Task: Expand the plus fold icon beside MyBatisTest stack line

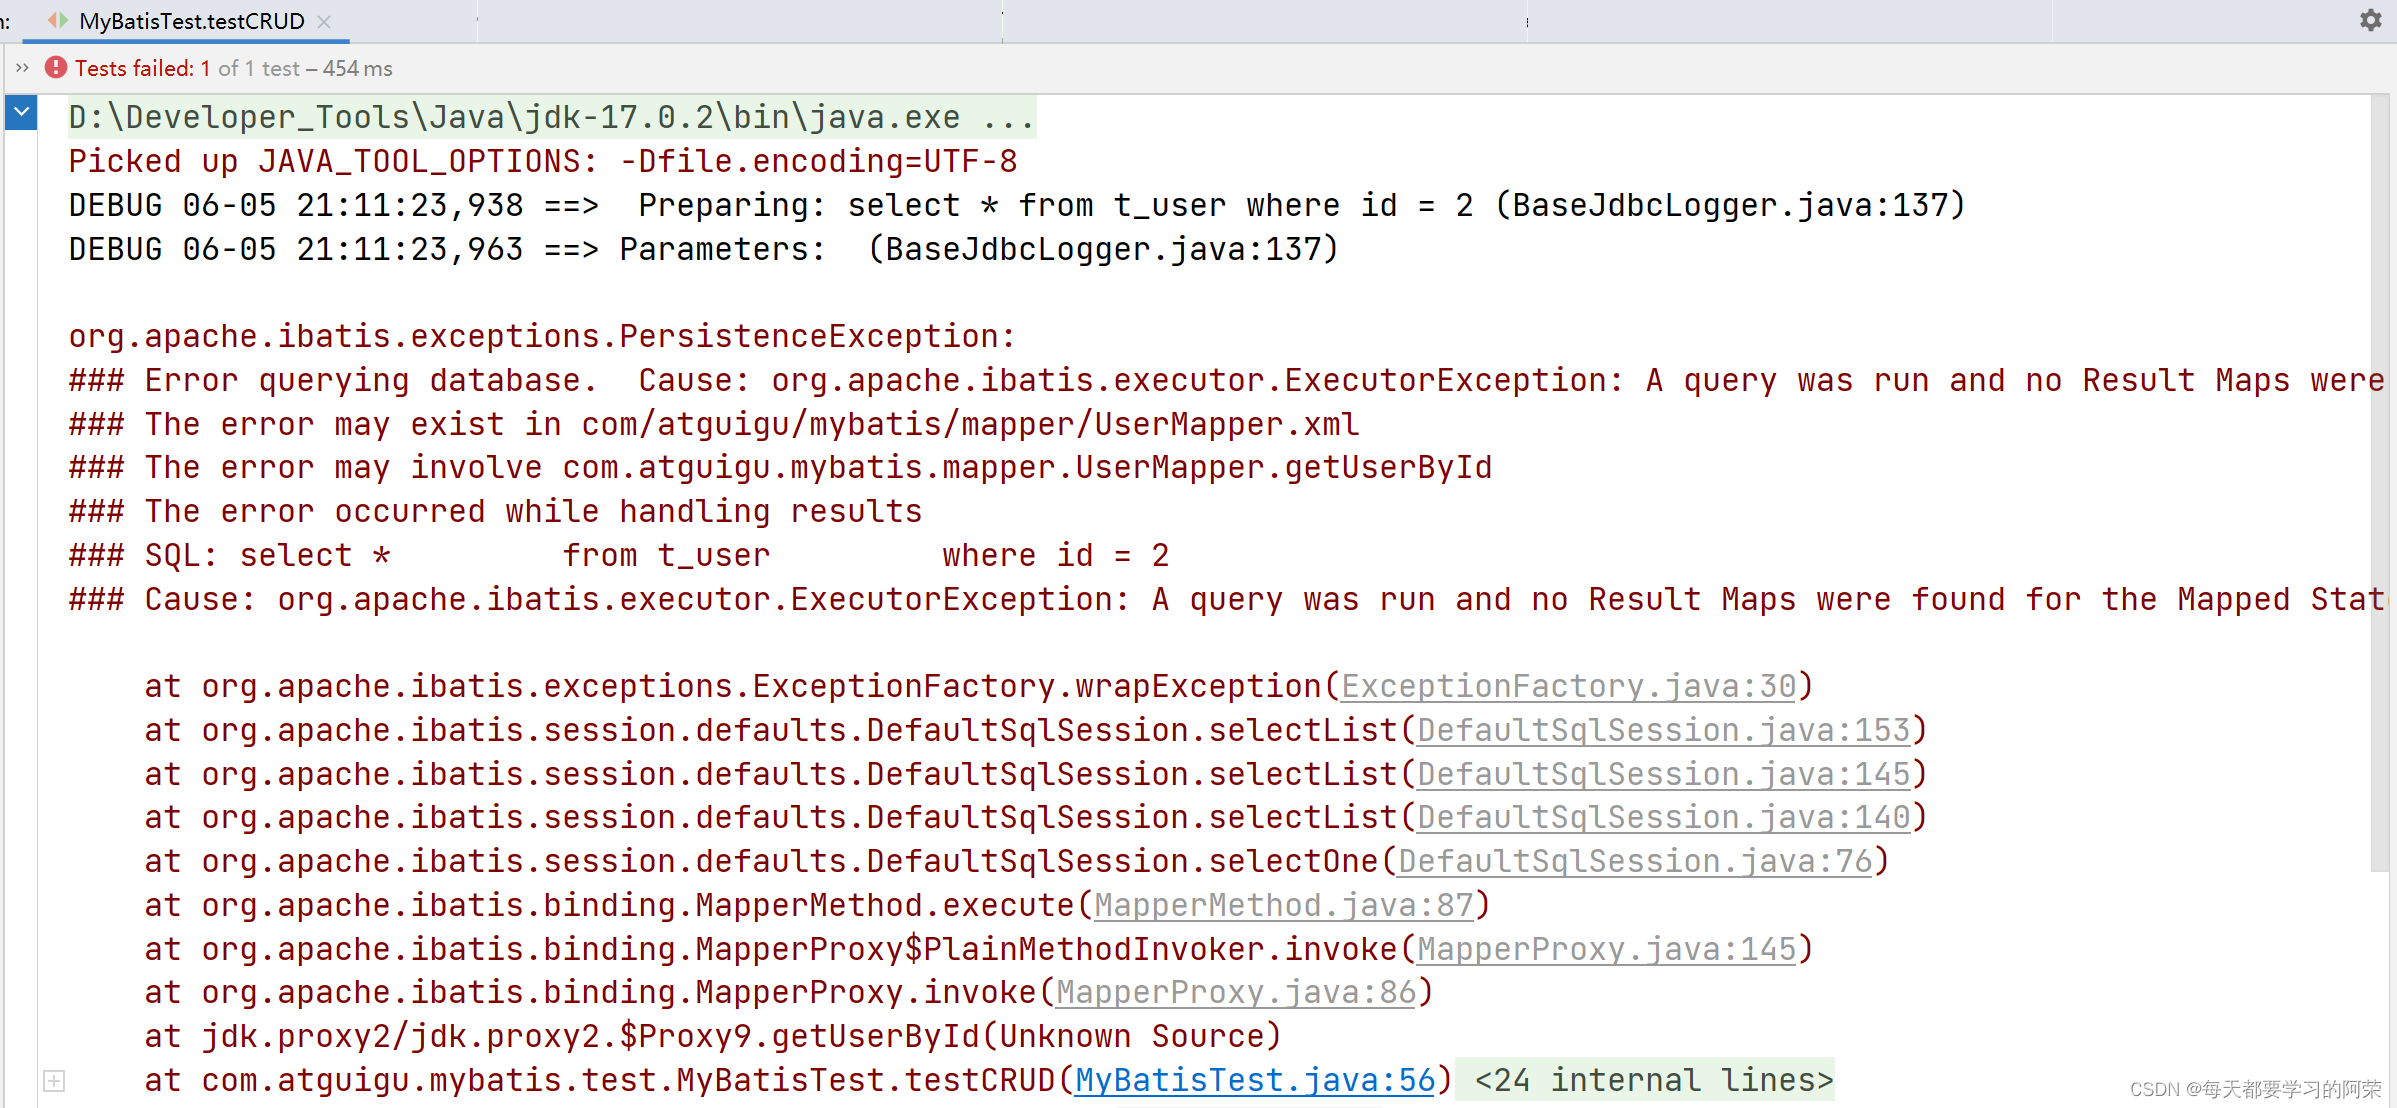Action: click(55, 1081)
